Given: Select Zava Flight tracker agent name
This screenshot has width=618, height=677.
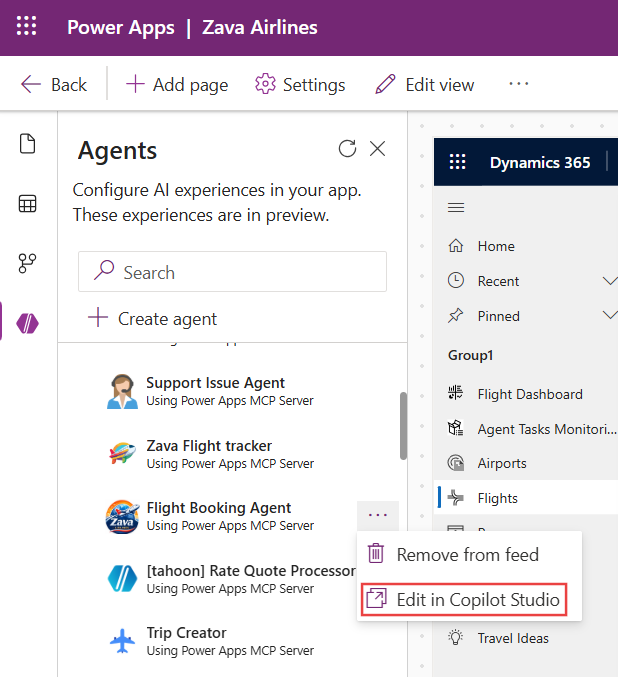Looking at the screenshot, I should [209, 446].
